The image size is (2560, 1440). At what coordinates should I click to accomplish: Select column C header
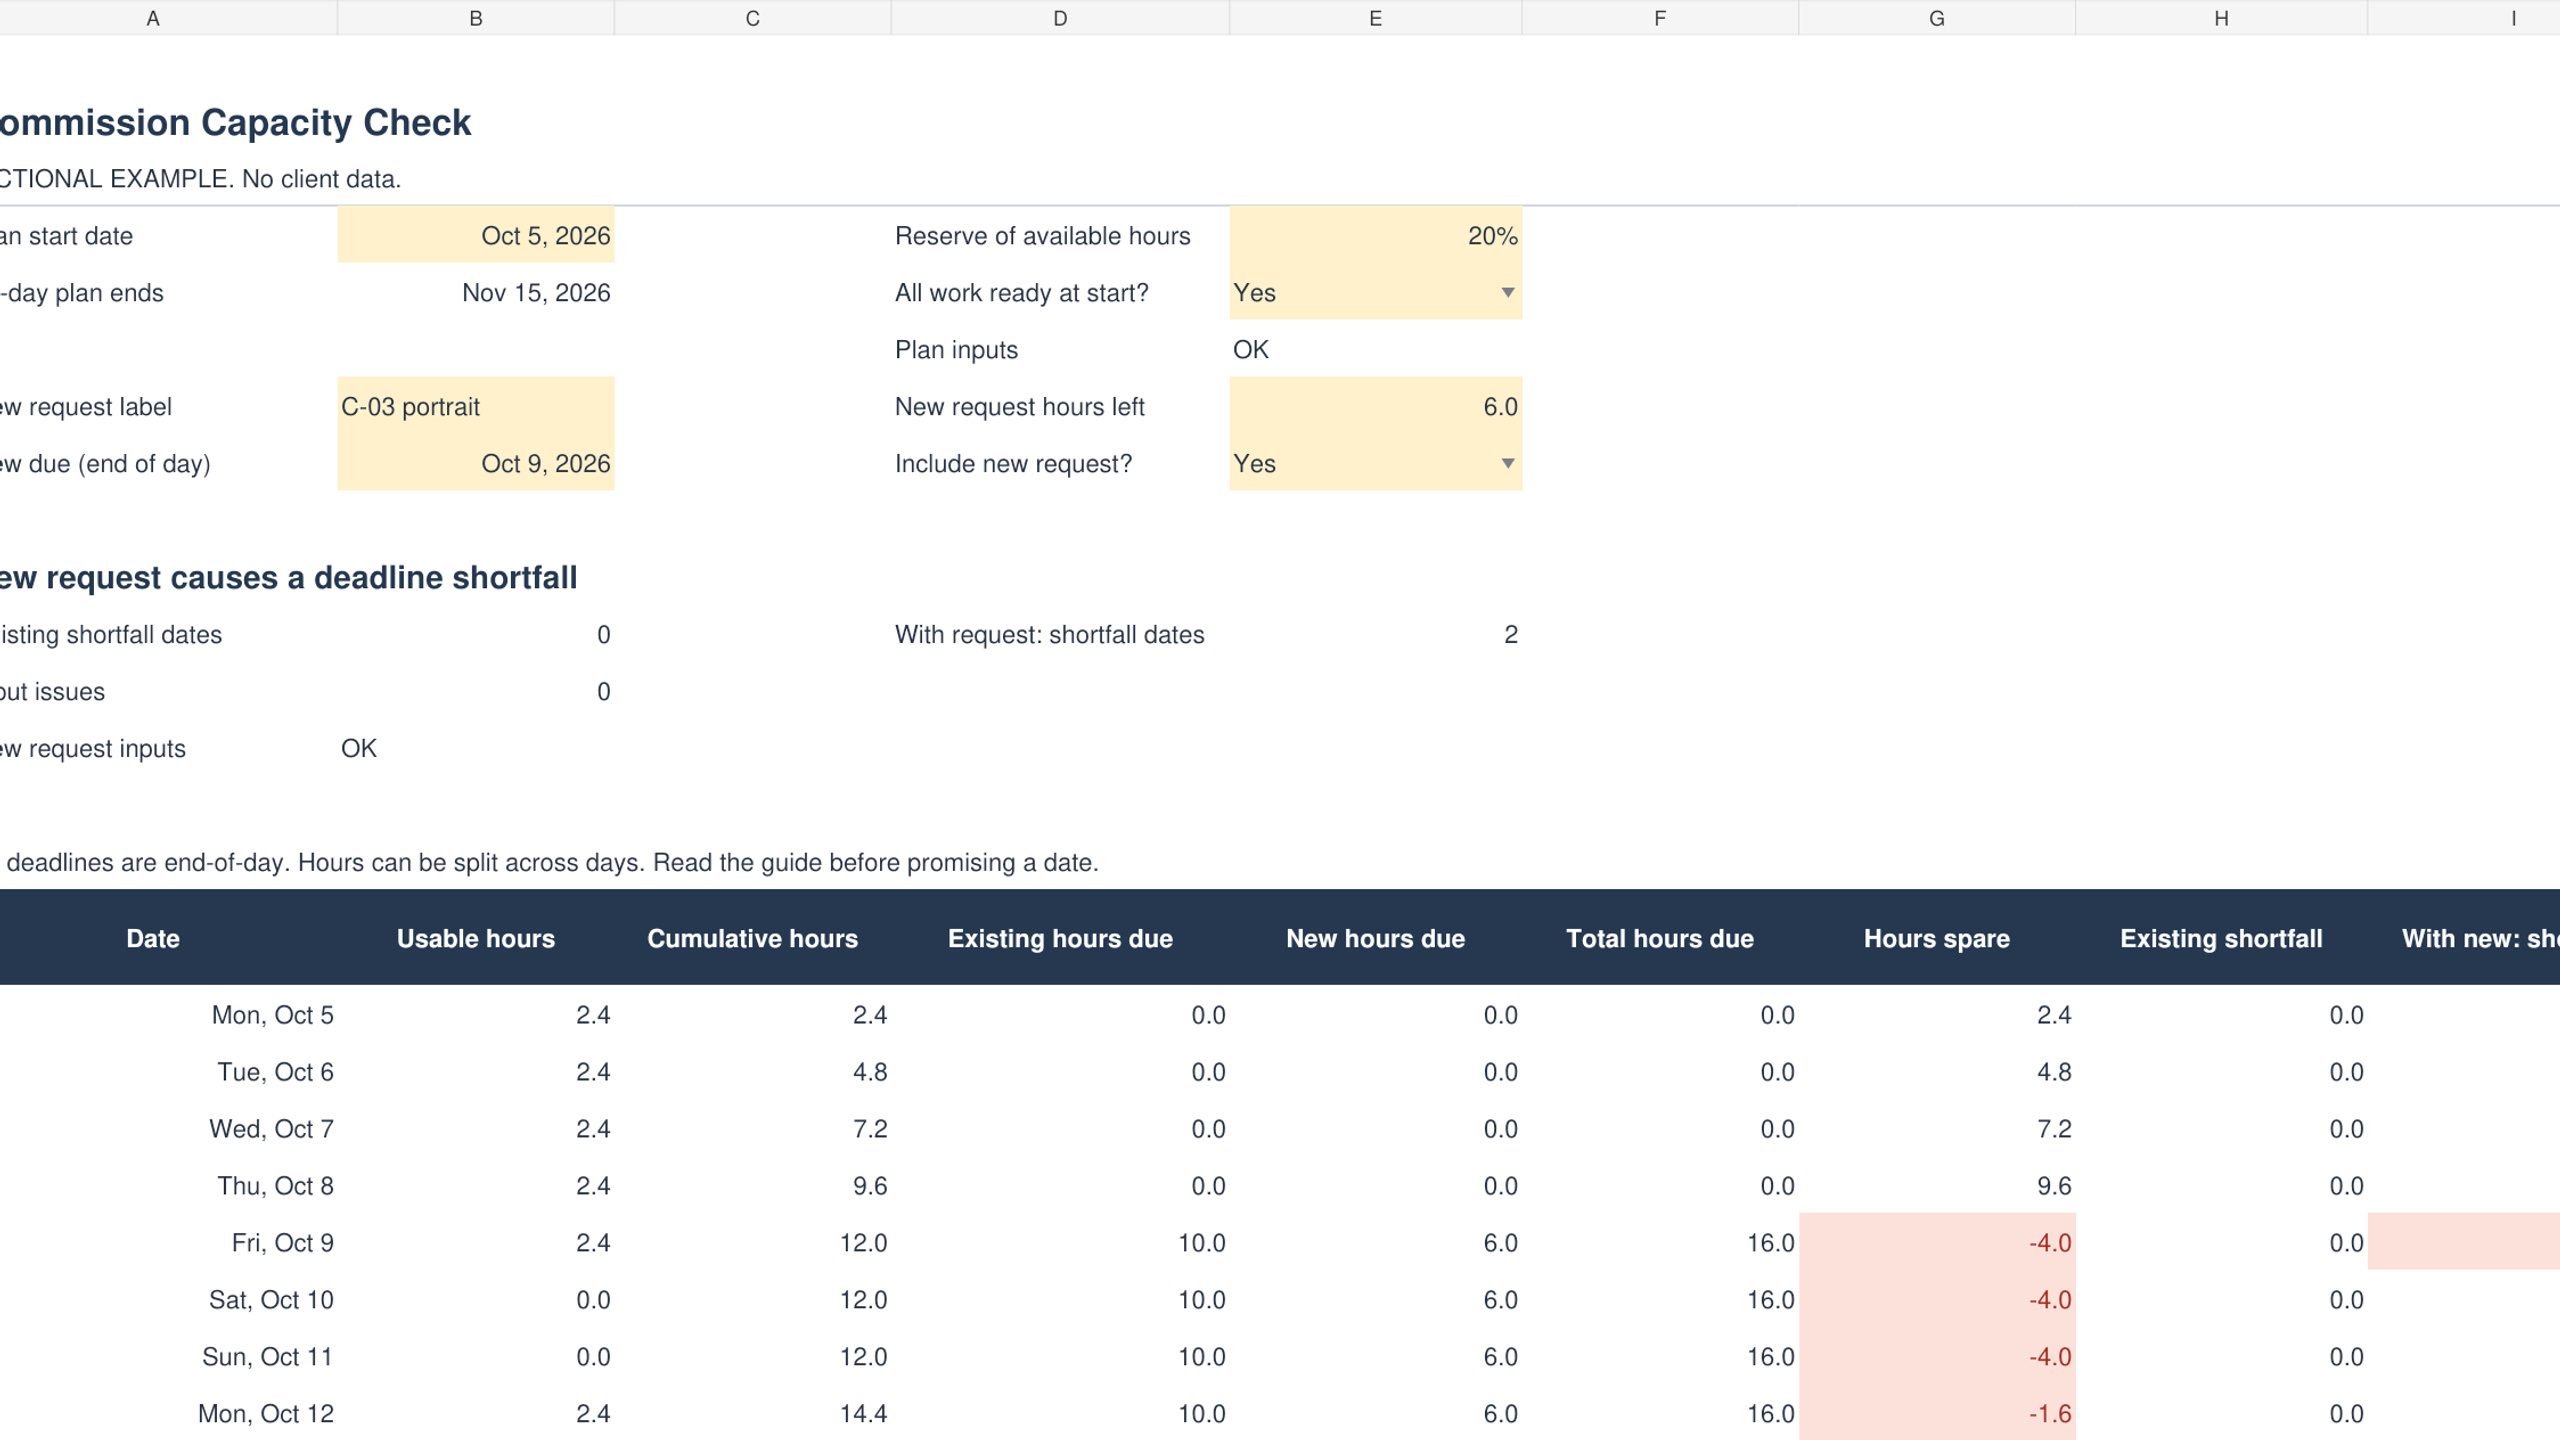click(753, 18)
